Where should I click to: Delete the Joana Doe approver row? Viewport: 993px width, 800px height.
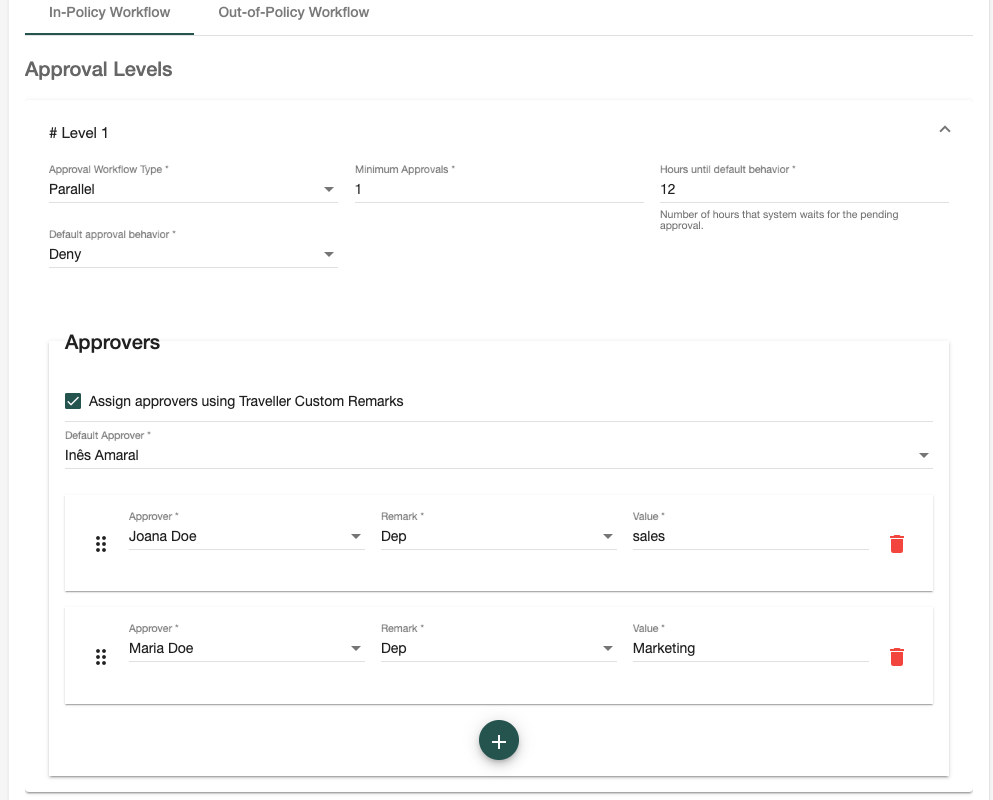[897, 544]
